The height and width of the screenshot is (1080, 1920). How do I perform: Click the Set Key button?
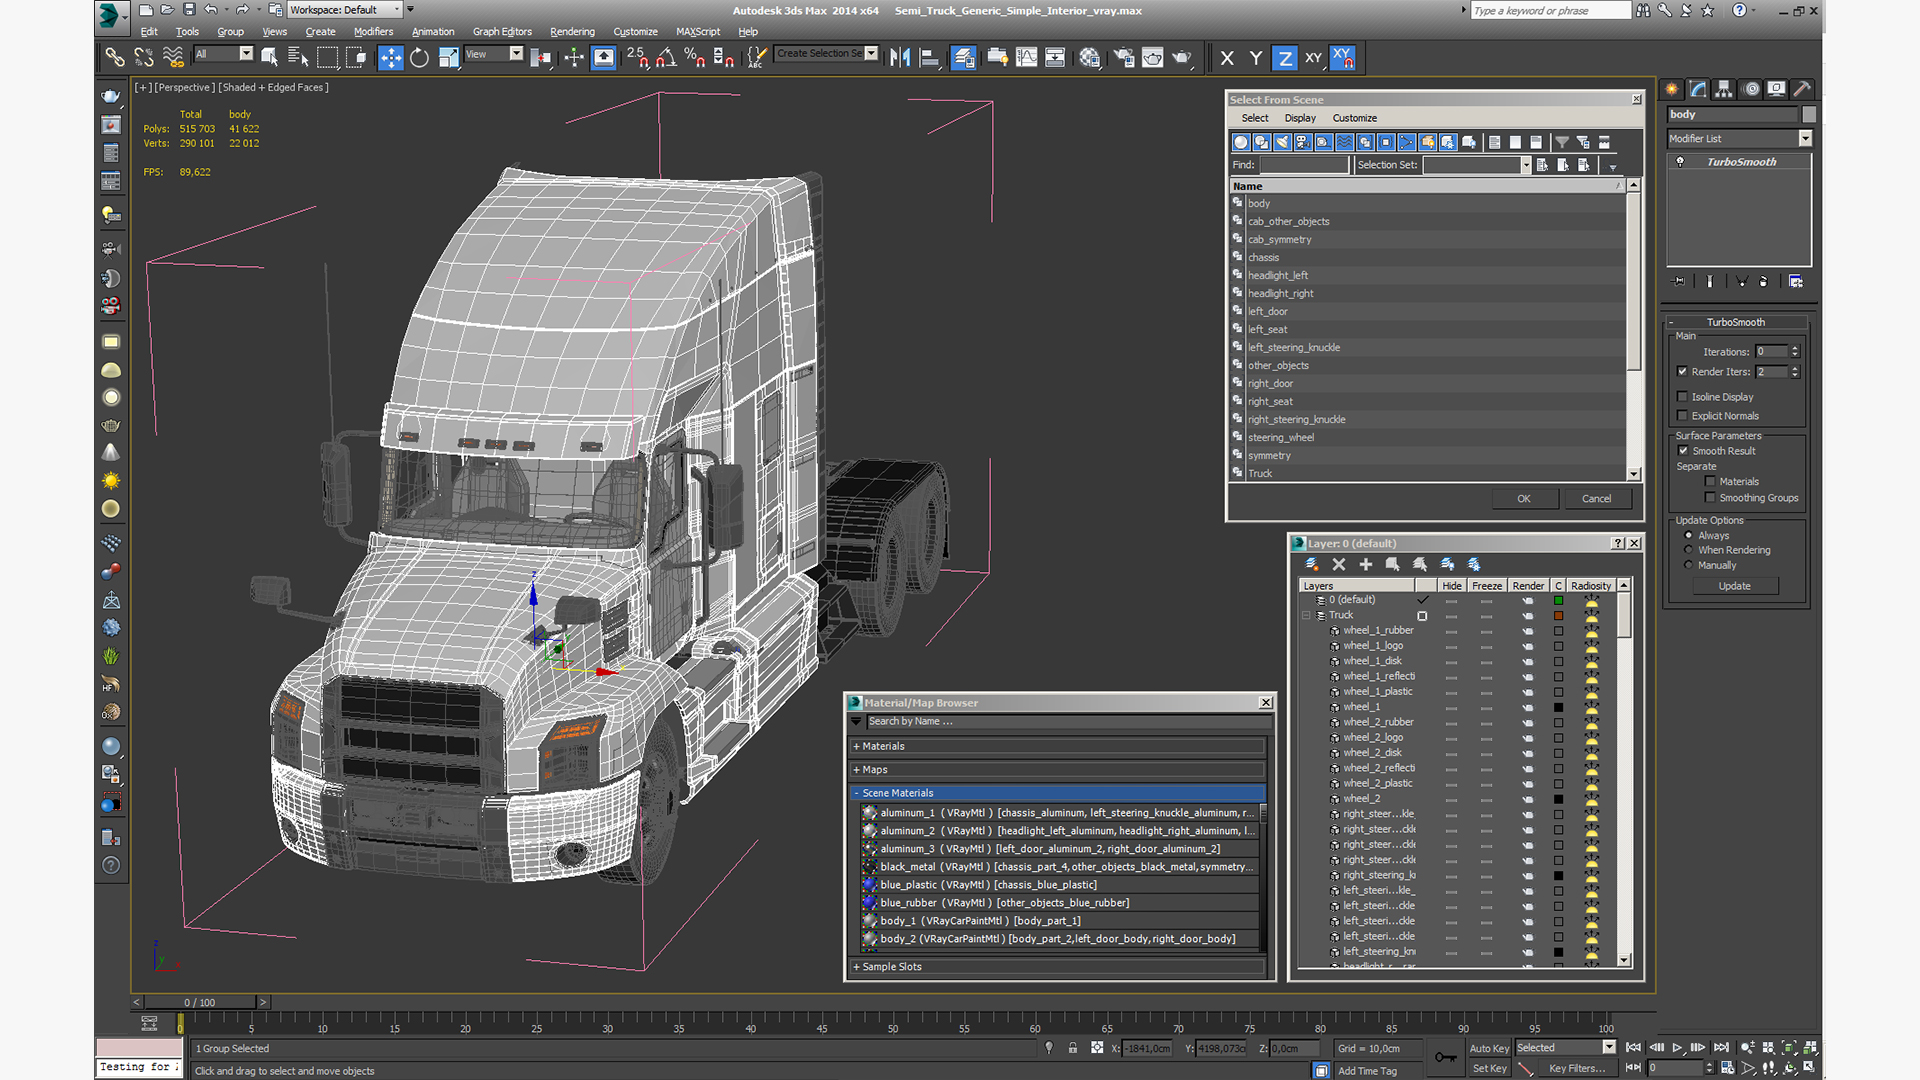pos(1488,1068)
